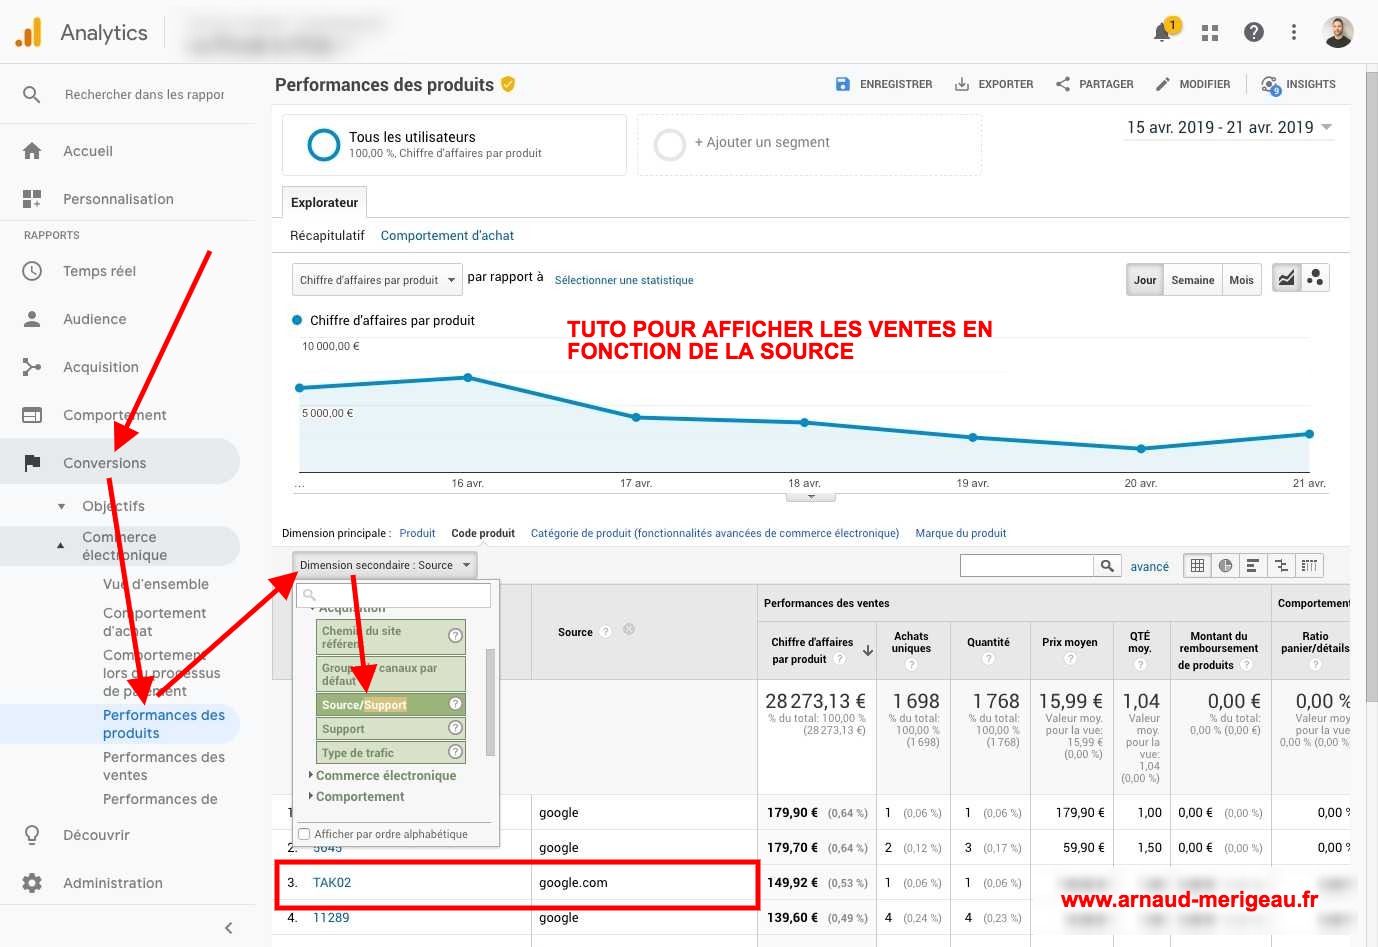Click the Insights icon button

click(1298, 84)
